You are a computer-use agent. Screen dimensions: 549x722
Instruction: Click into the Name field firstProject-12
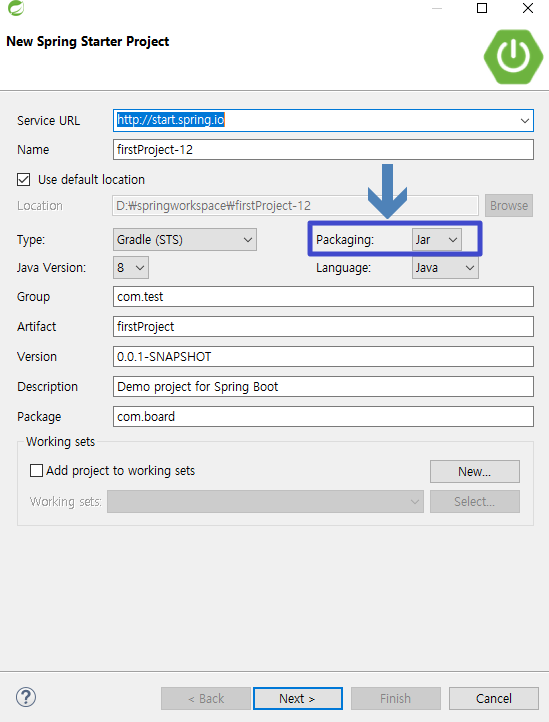coord(323,150)
